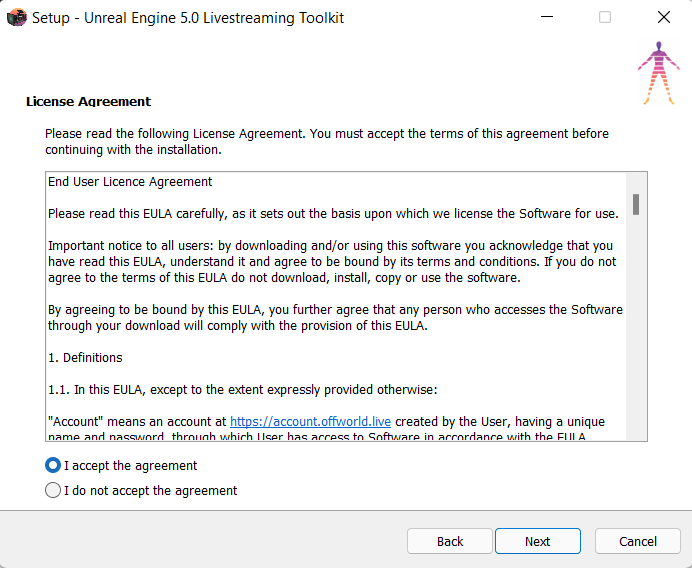Click the installer app icon in title bar

[17, 18]
